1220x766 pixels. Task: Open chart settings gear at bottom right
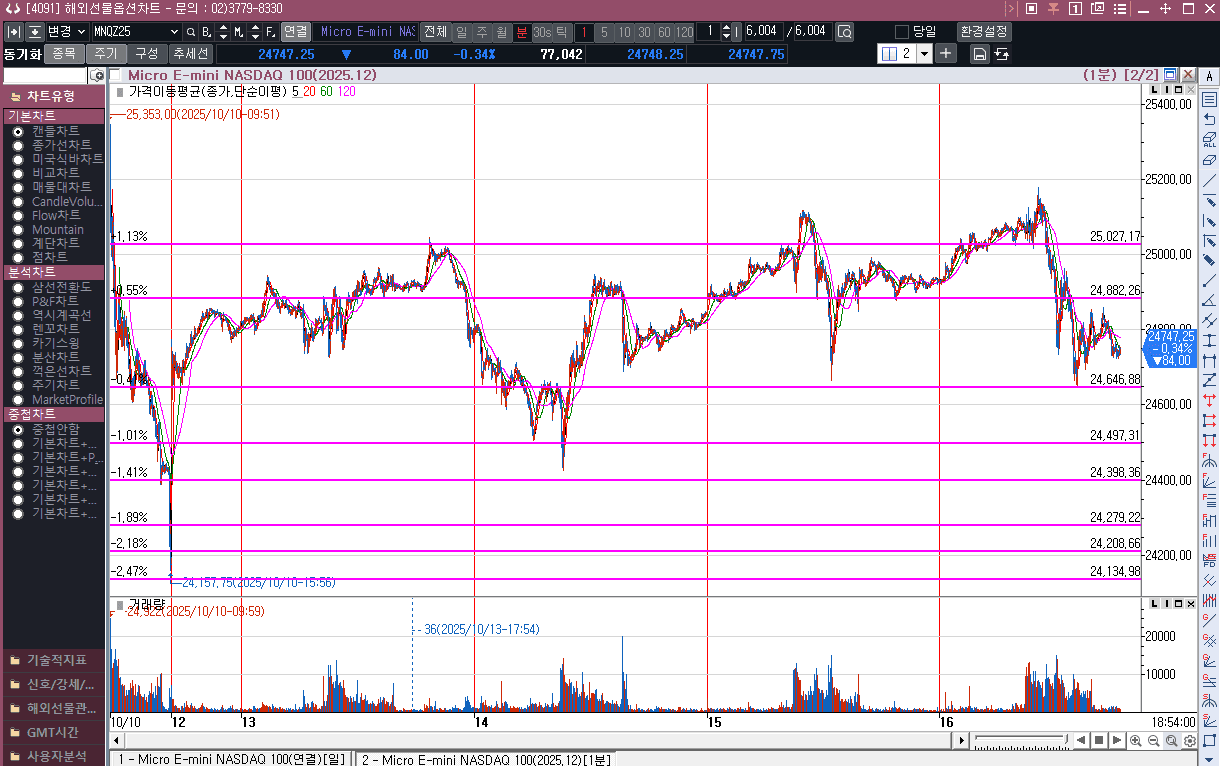click(1190, 741)
